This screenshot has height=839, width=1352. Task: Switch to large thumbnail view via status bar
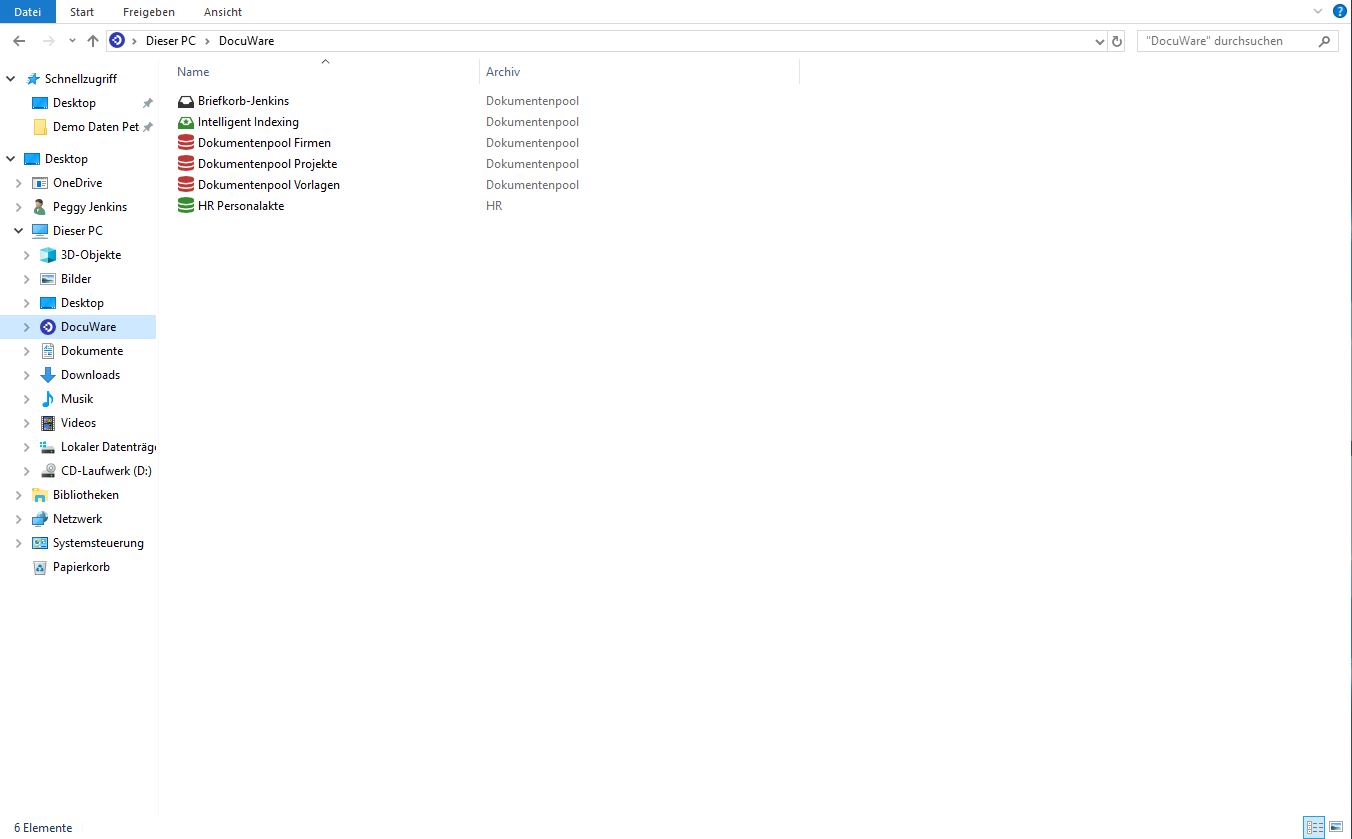pos(1335,827)
